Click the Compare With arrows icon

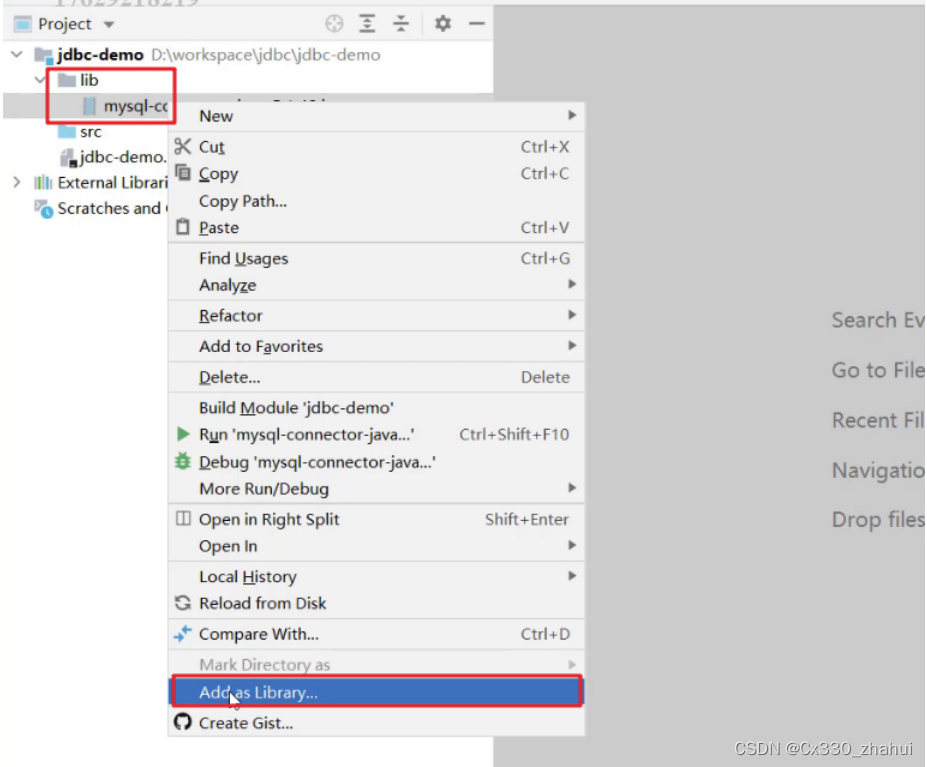pyautogui.click(x=183, y=633)
